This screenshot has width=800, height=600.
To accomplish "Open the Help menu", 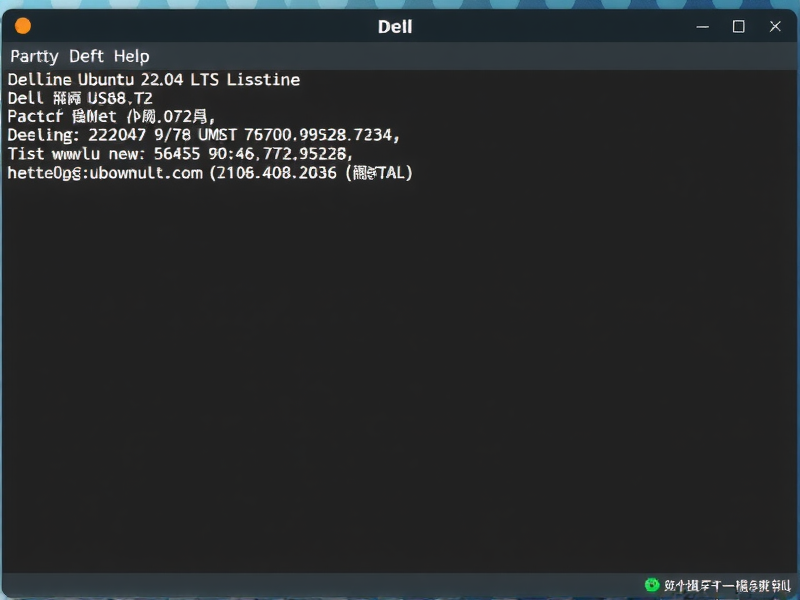I will pos(133,57).
